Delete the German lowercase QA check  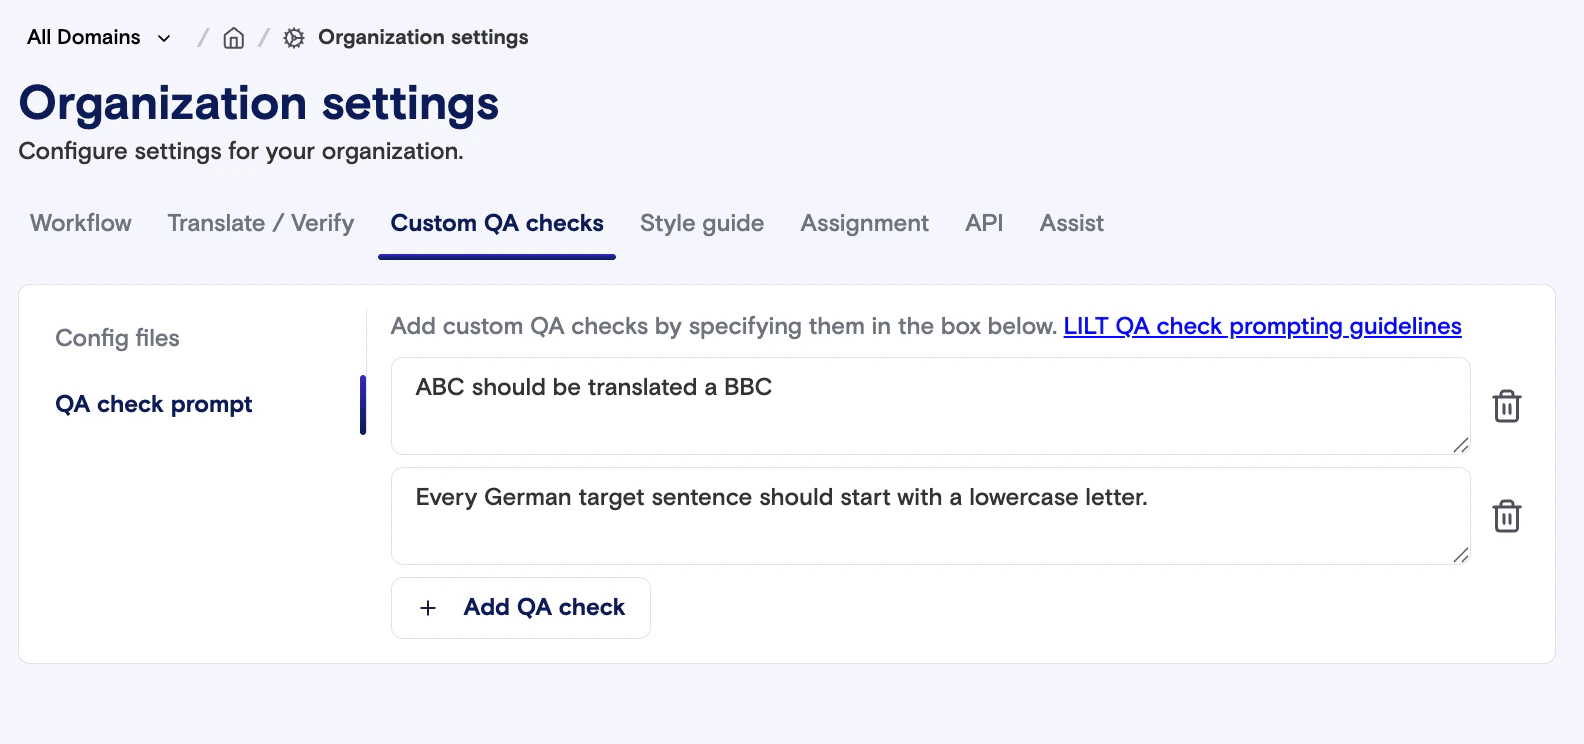[x=1507, y=516]
